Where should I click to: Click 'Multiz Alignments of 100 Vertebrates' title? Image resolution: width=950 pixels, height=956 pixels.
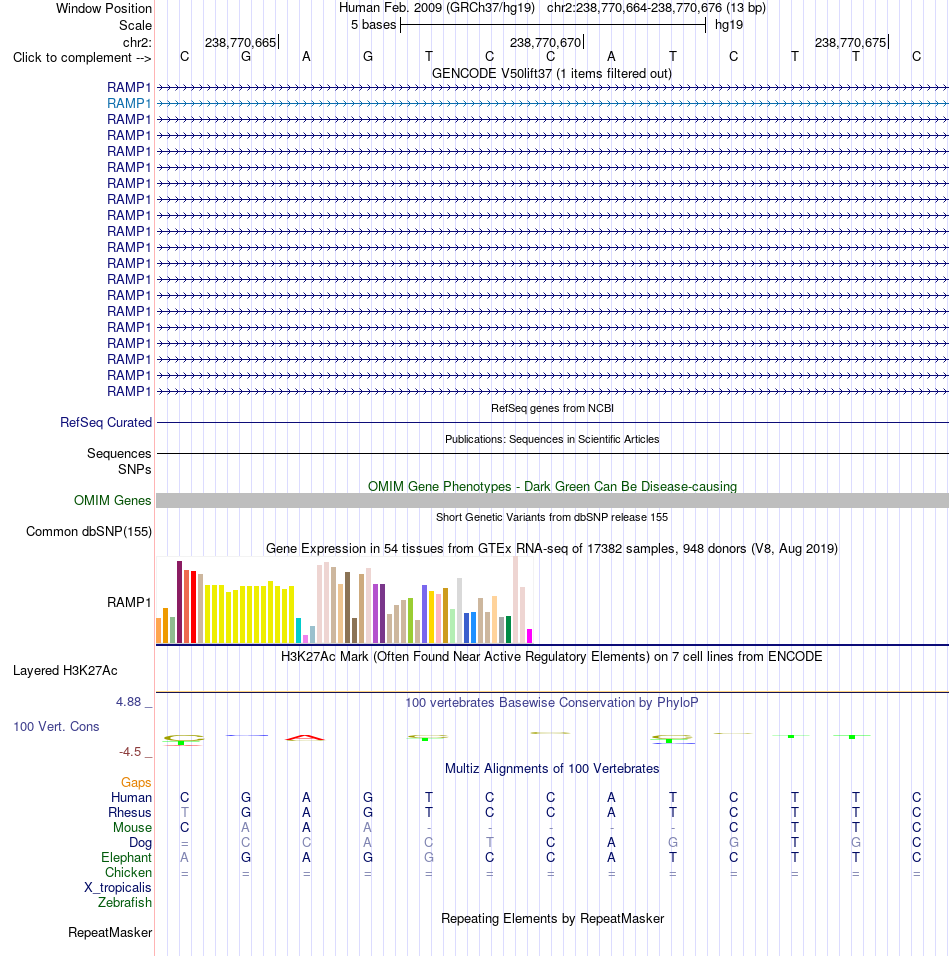552,768
